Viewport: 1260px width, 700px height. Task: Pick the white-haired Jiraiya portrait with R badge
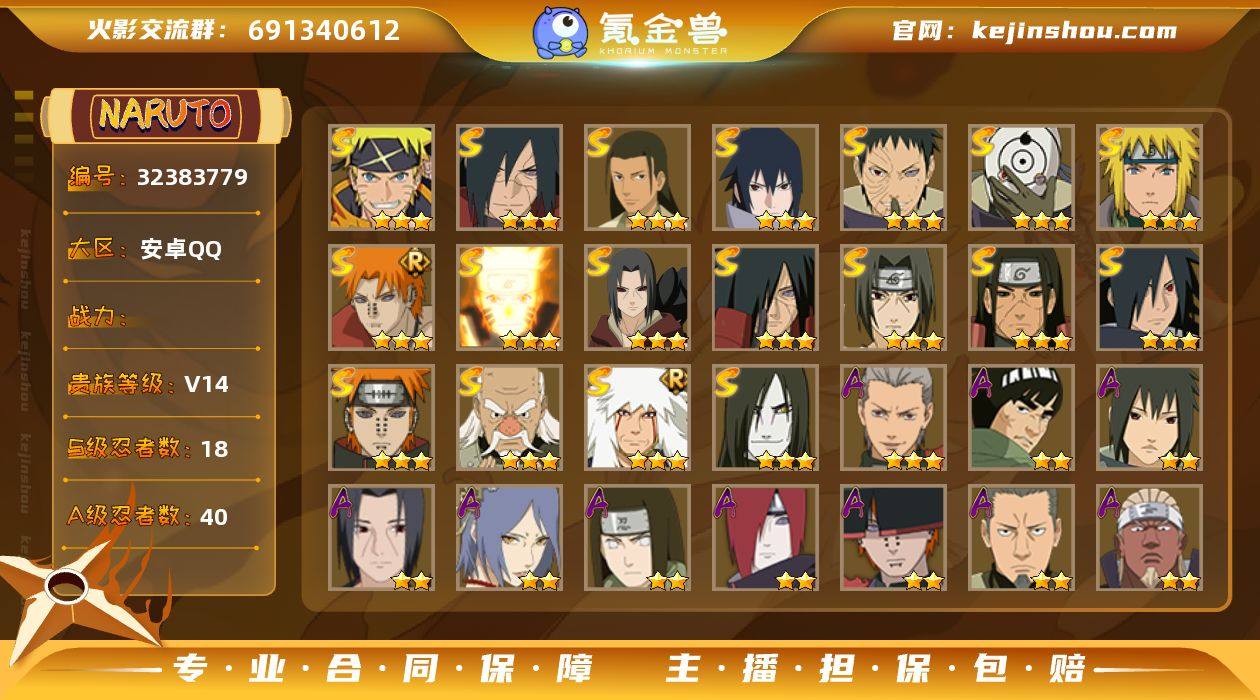[x=637, y=418]
